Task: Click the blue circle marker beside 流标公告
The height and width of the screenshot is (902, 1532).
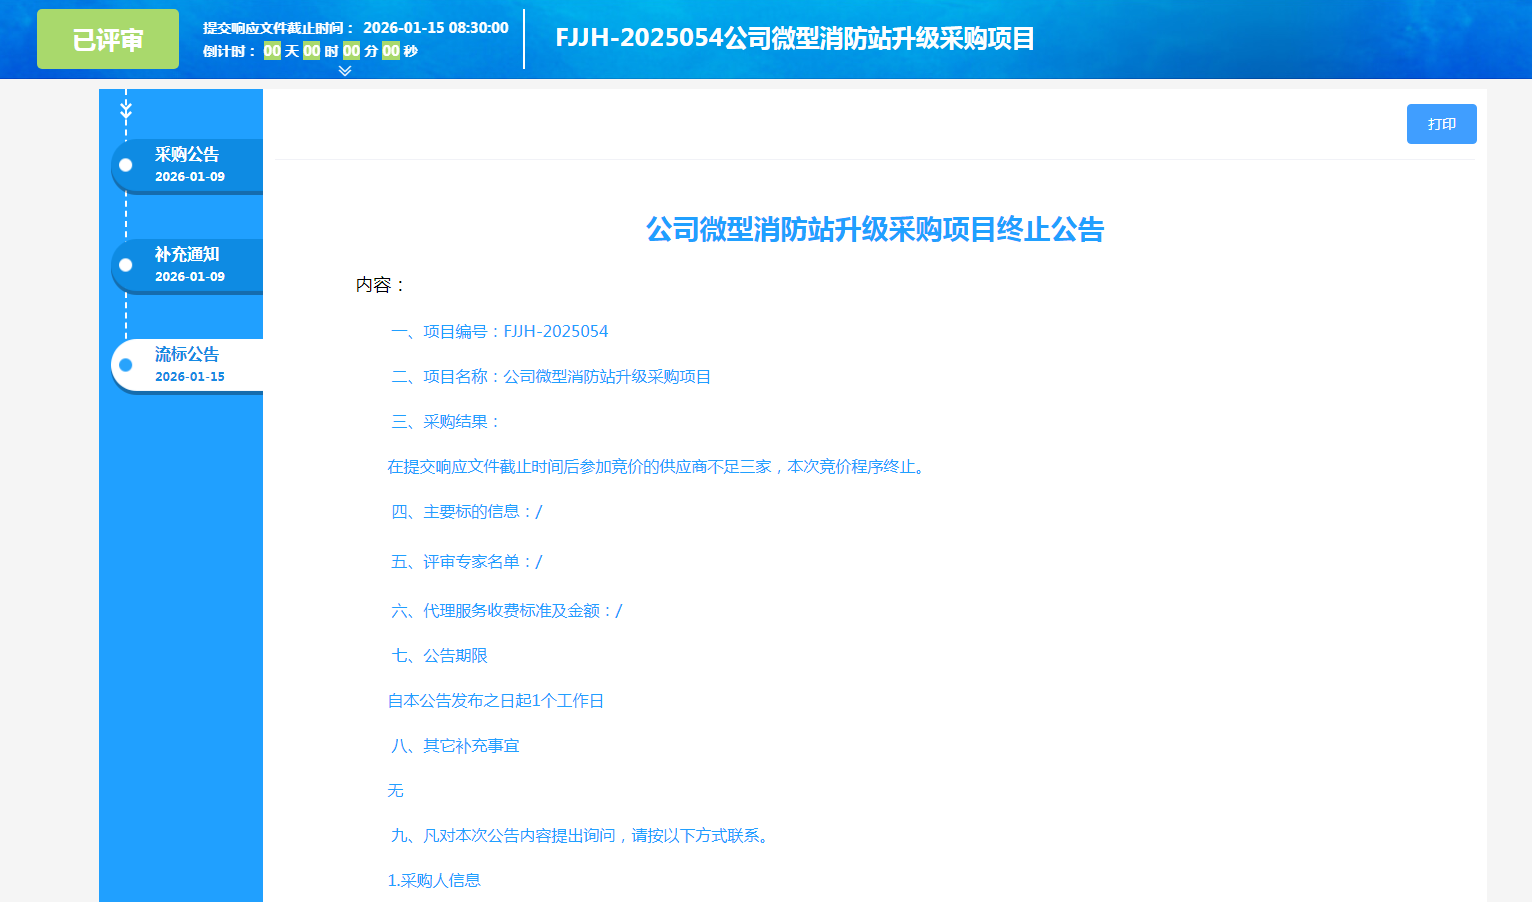Action: point(126,365)
